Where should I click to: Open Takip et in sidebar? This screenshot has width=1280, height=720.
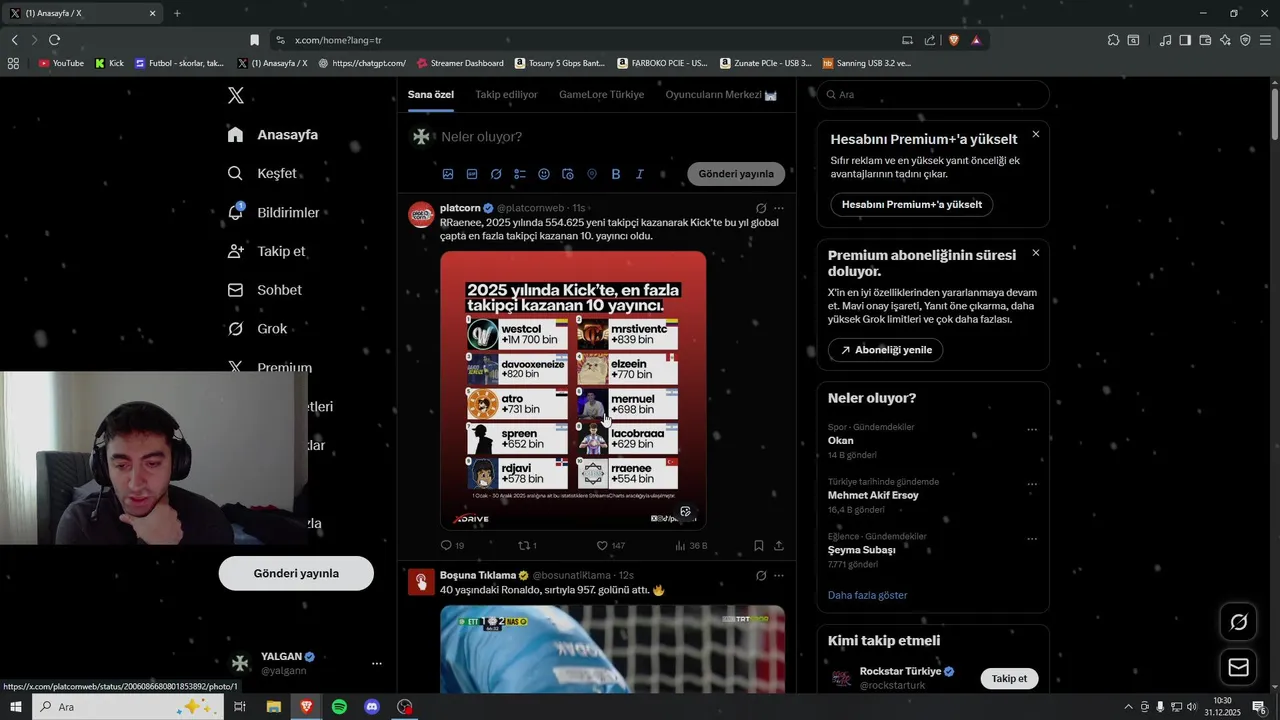pos(266,251)
